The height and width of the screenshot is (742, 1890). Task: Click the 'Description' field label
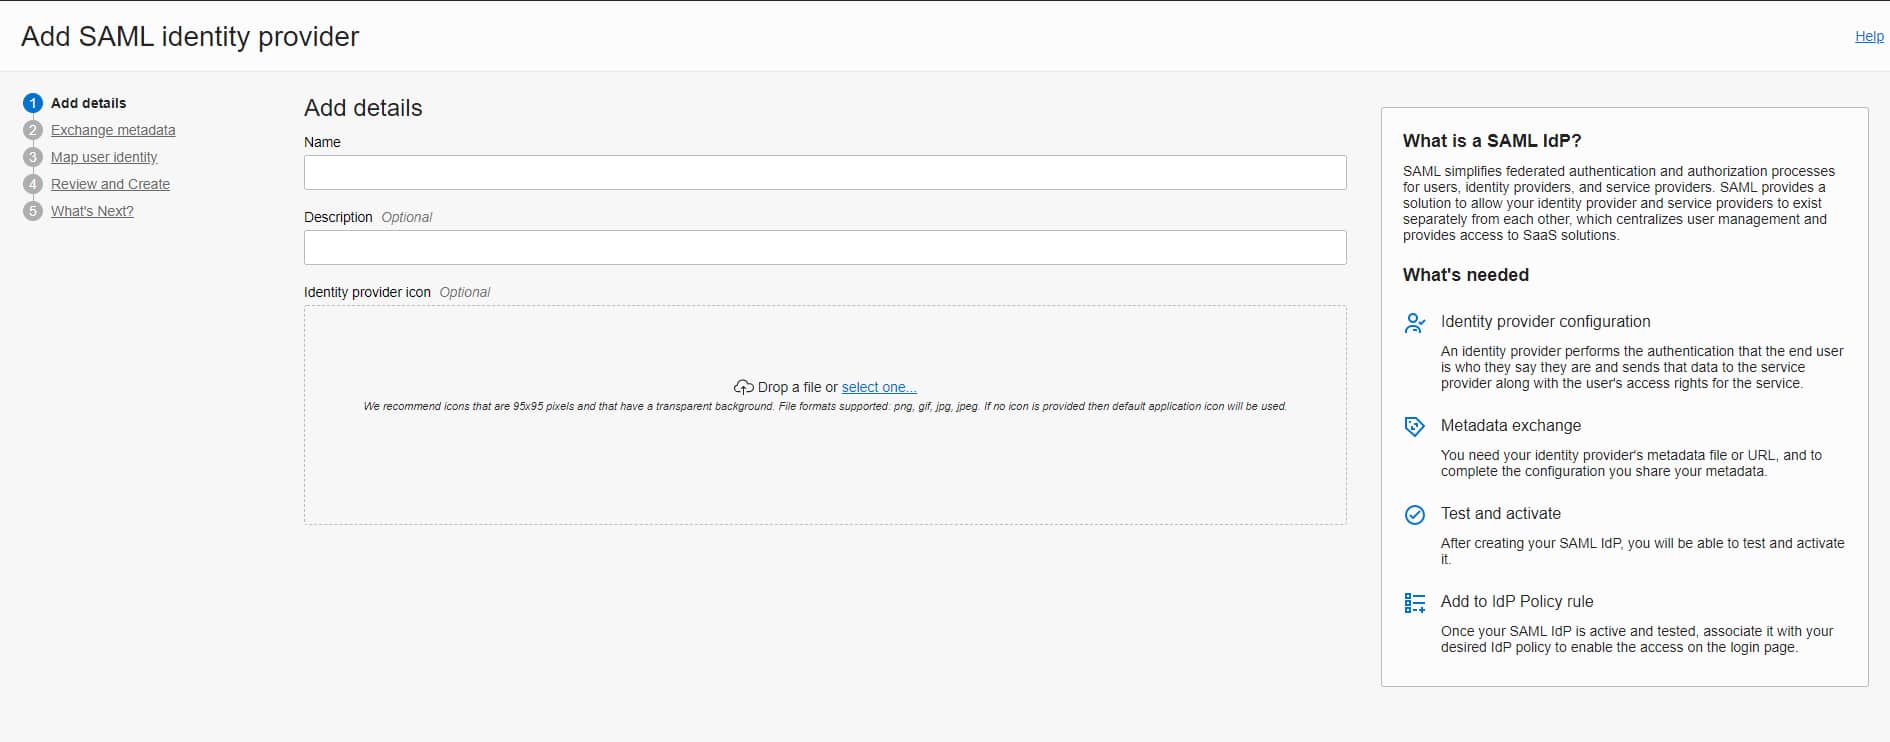point(338,217)
